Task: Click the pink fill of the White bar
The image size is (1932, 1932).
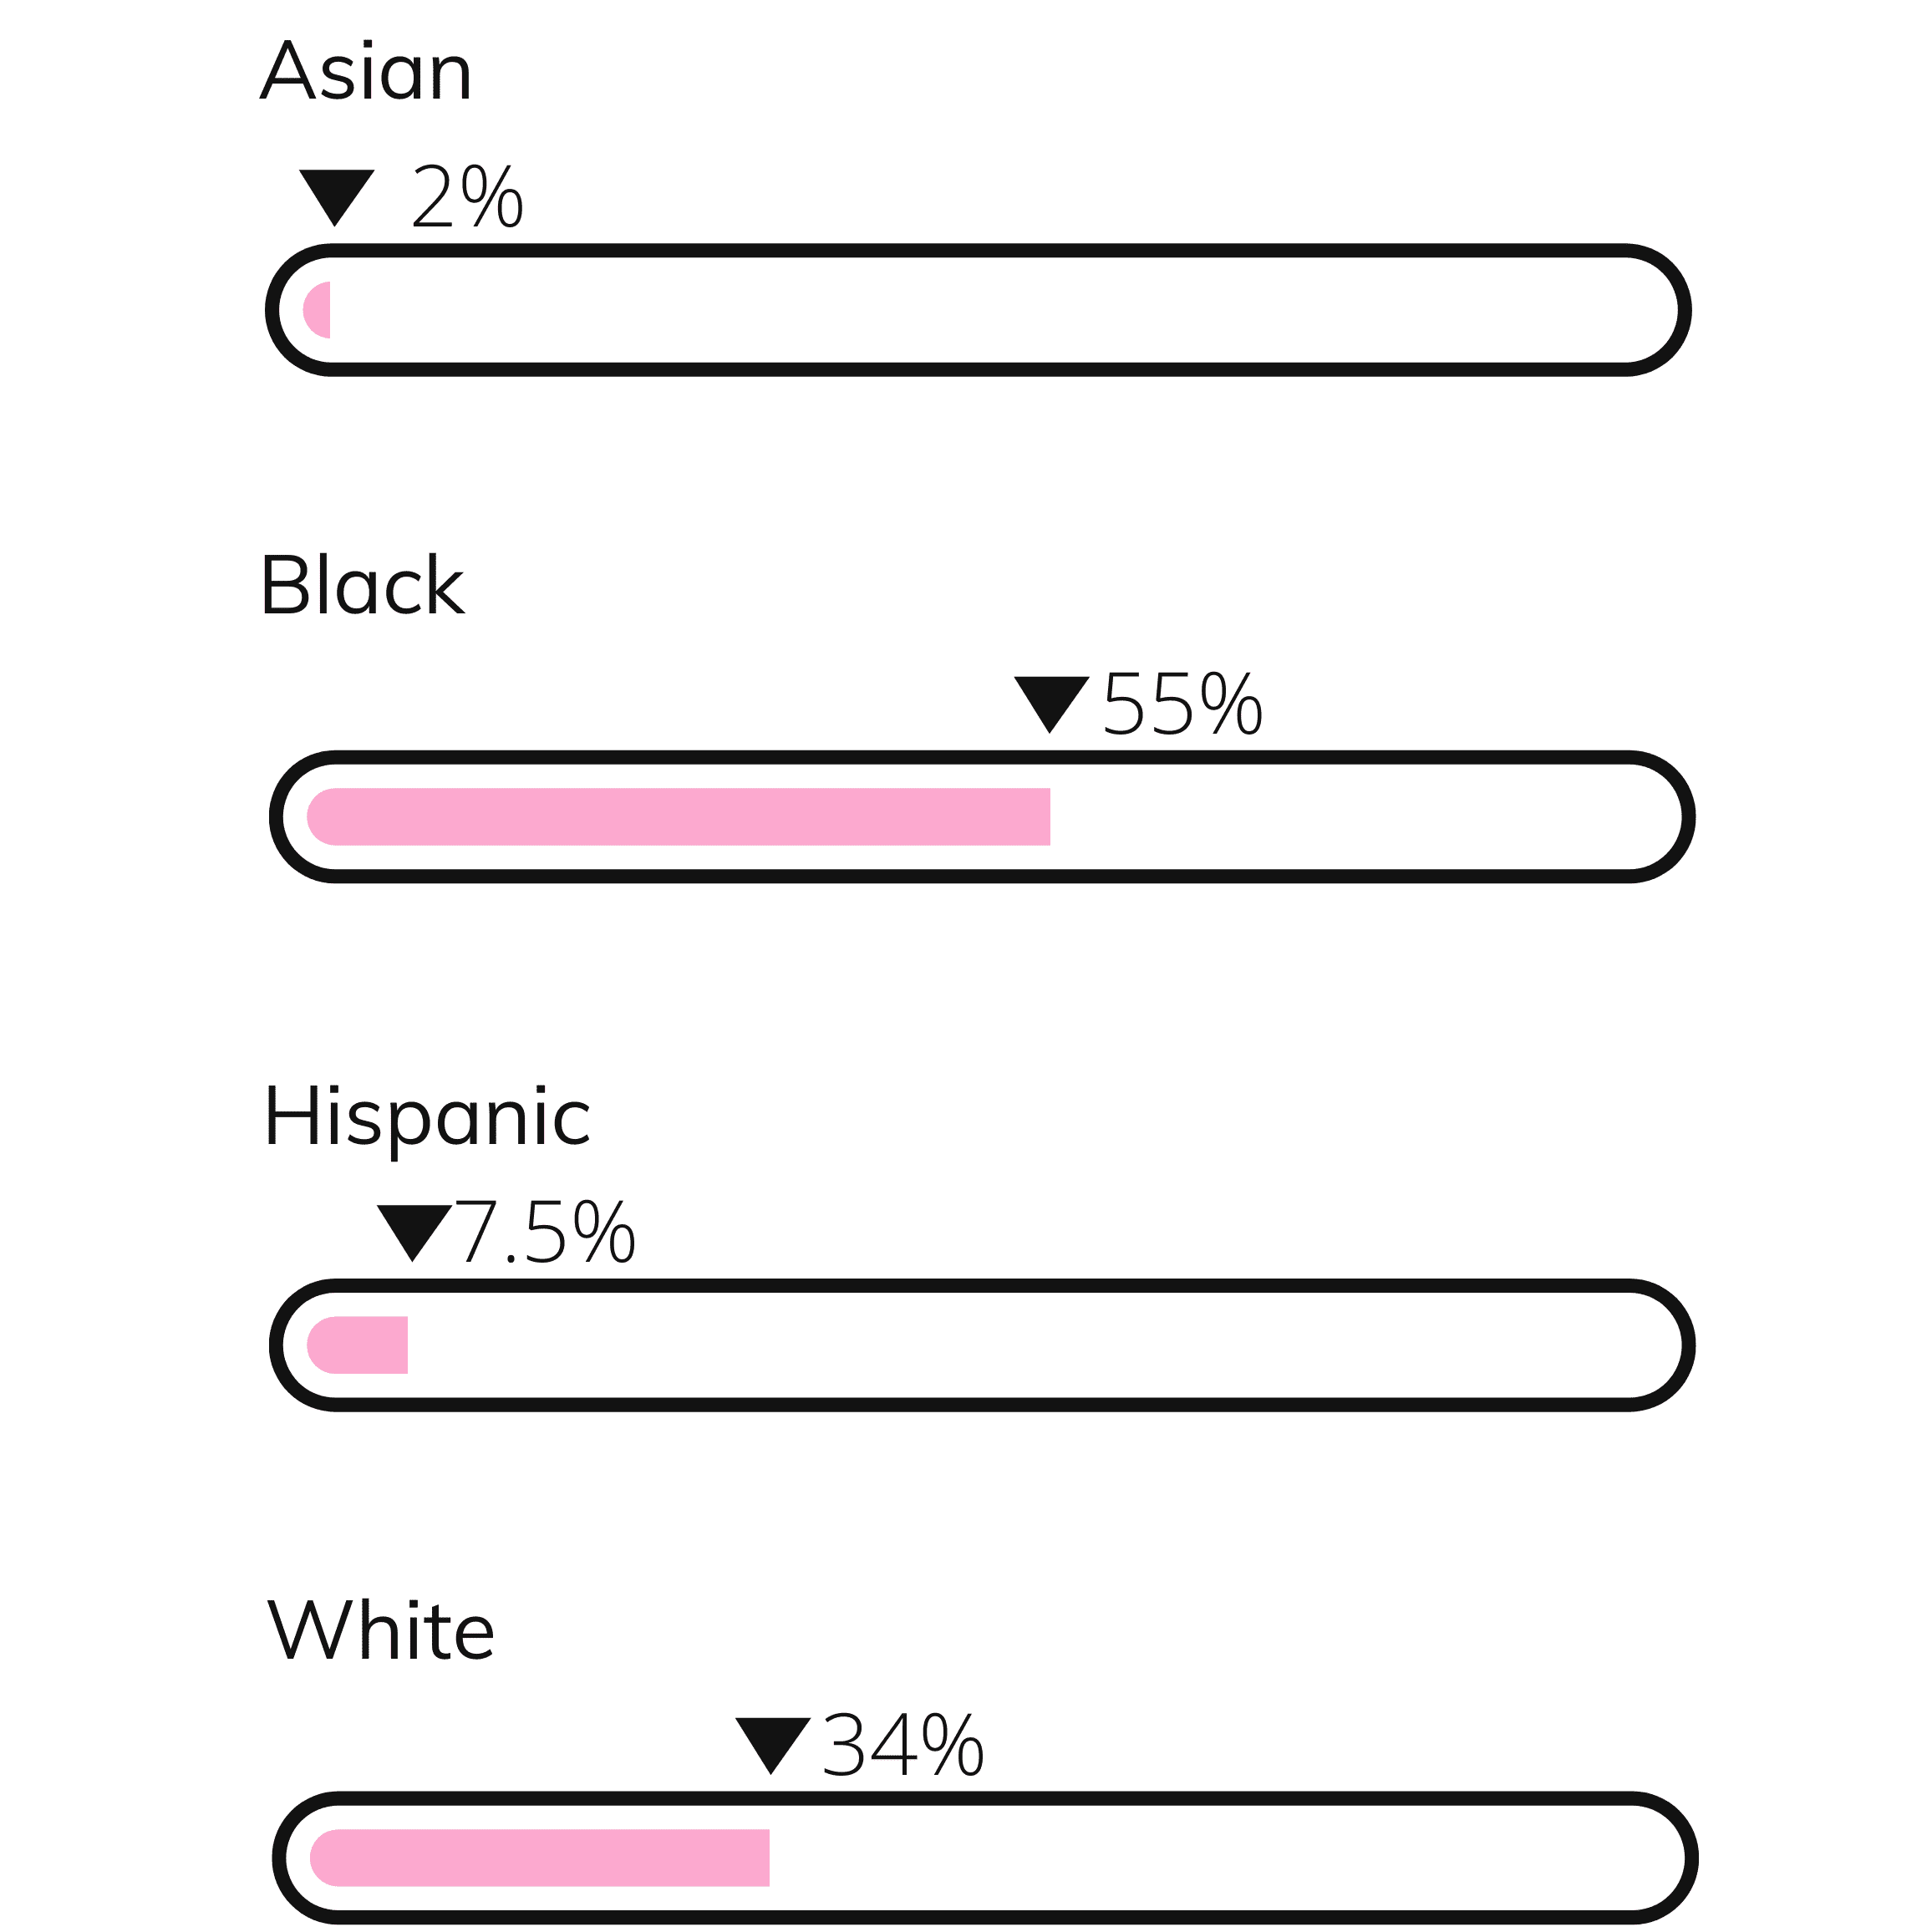Action: tap(540, 1858)
